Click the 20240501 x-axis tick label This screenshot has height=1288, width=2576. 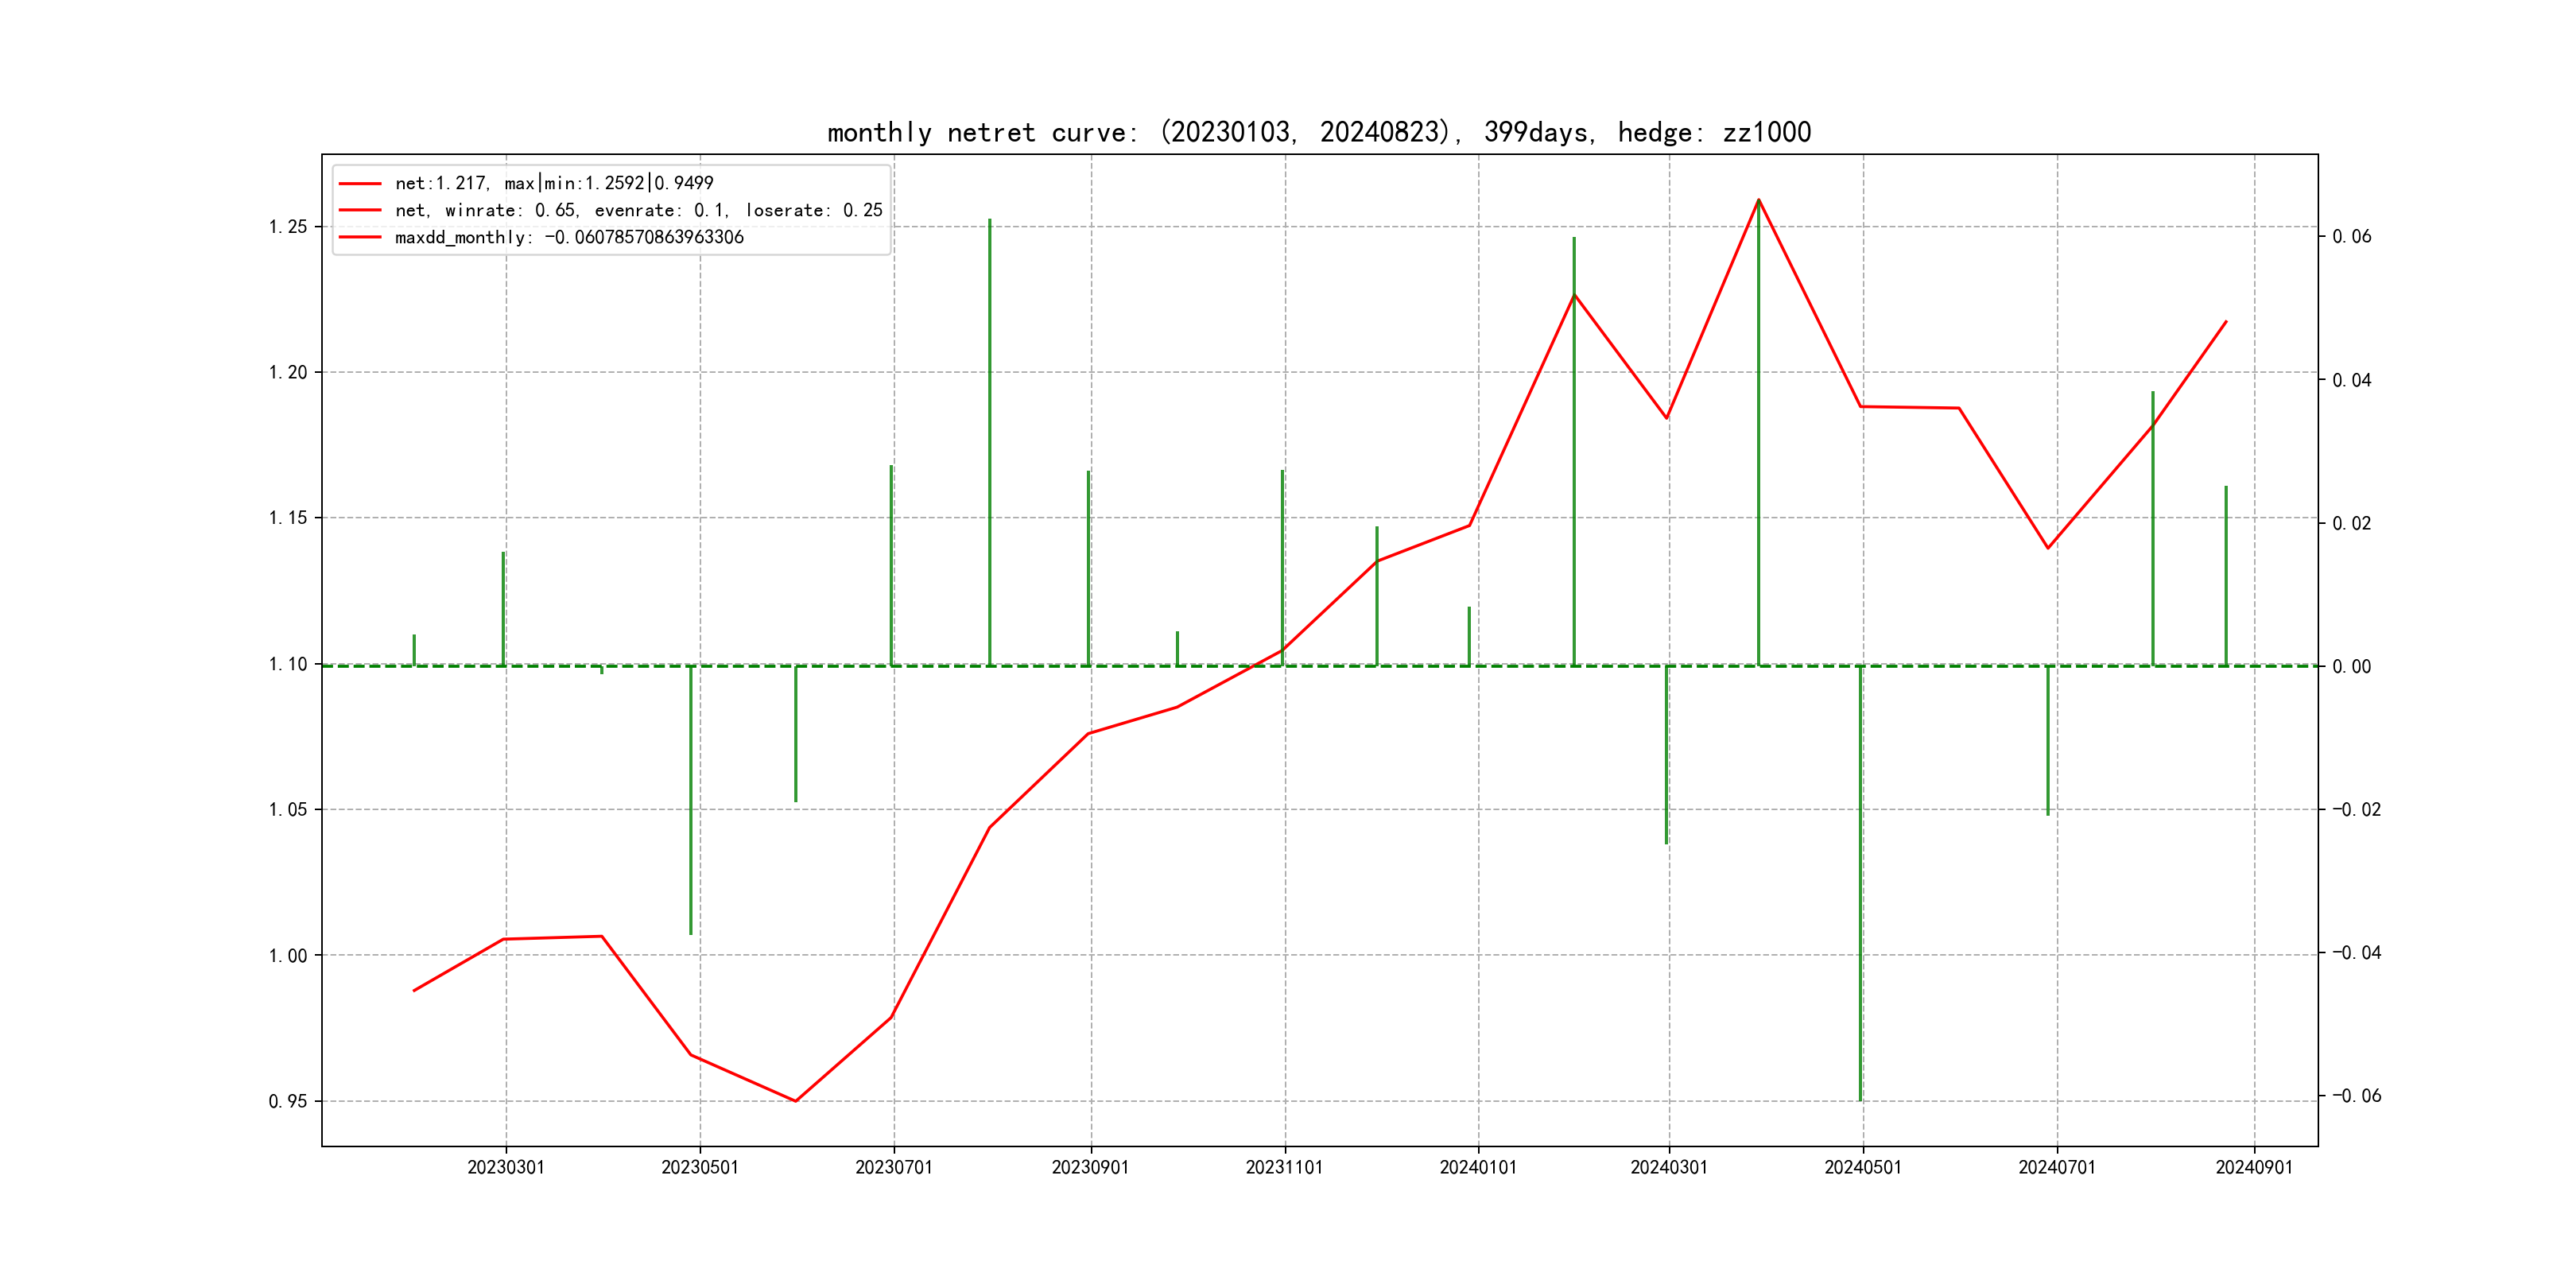1862,1167
